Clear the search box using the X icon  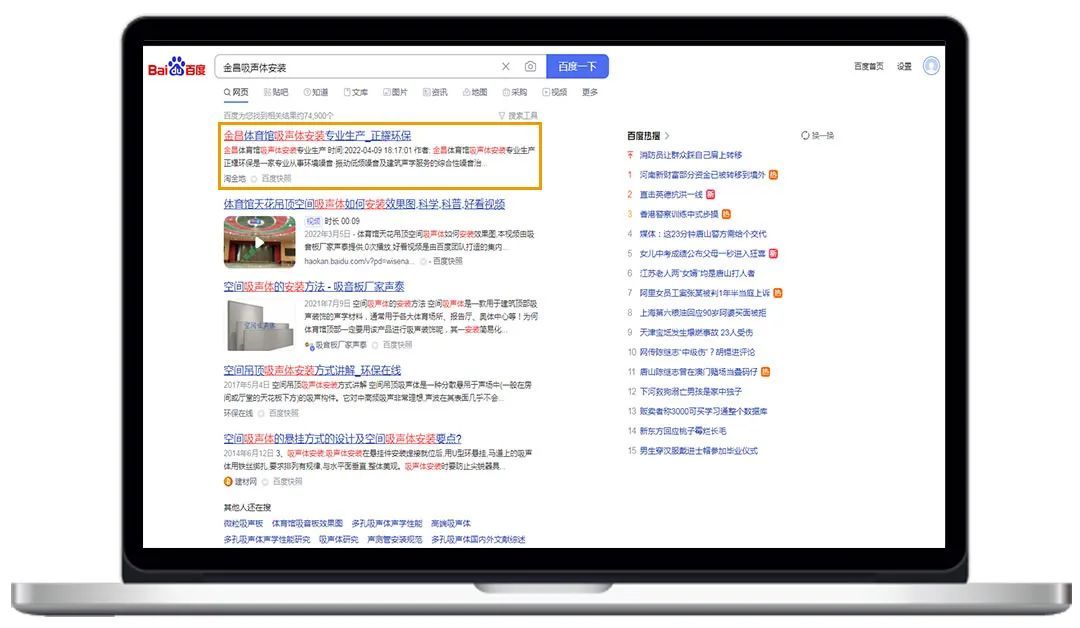click(x=505, y=66)
